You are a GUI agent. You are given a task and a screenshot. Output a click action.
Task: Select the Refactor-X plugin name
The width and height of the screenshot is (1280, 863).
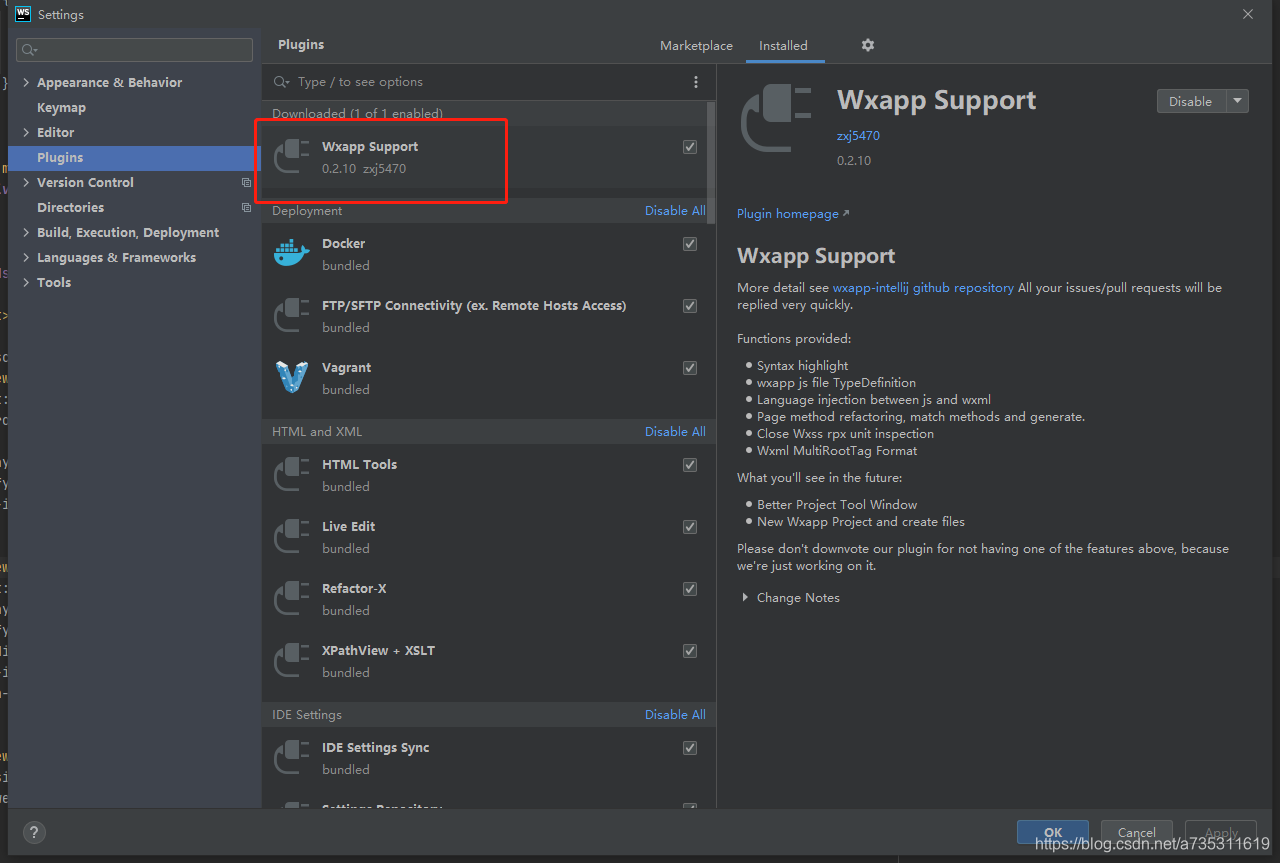(x=354, y=589)
